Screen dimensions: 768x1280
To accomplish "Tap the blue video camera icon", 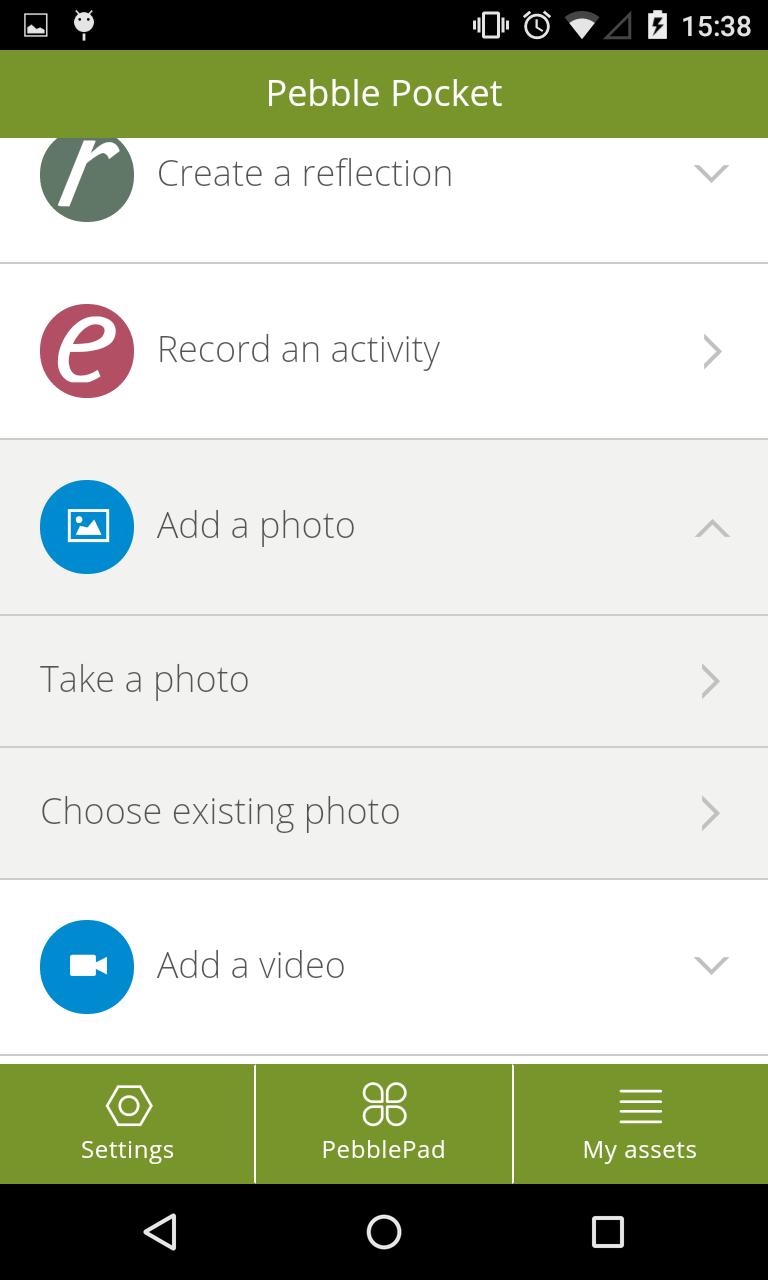I will tap(87, 966).
